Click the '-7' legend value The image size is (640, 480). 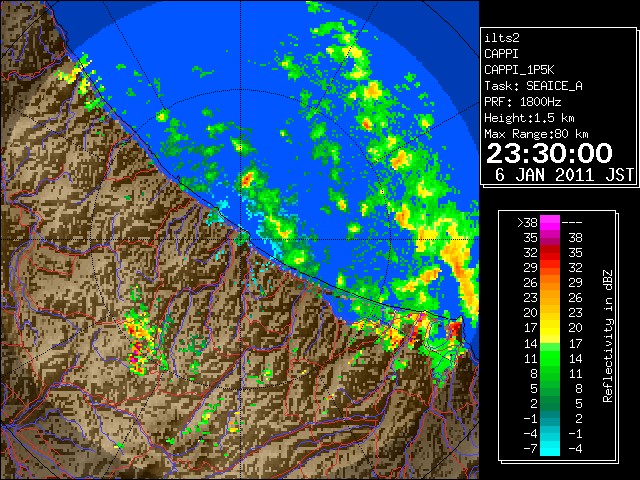[x=530, y=449]
